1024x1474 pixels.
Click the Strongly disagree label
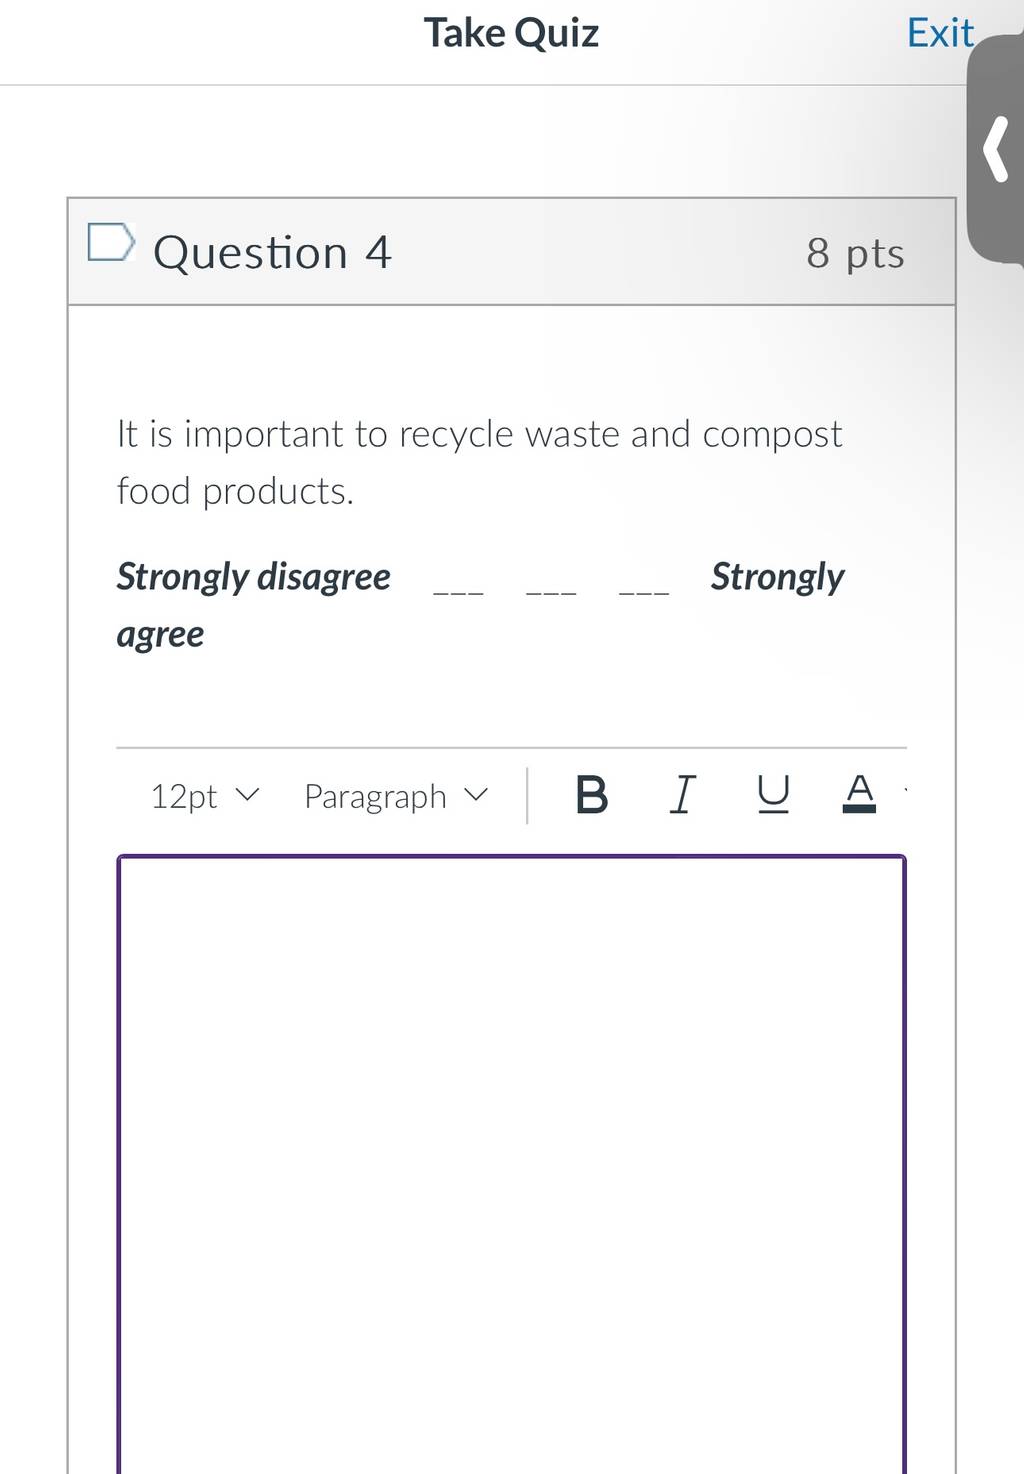pos(253,578)
